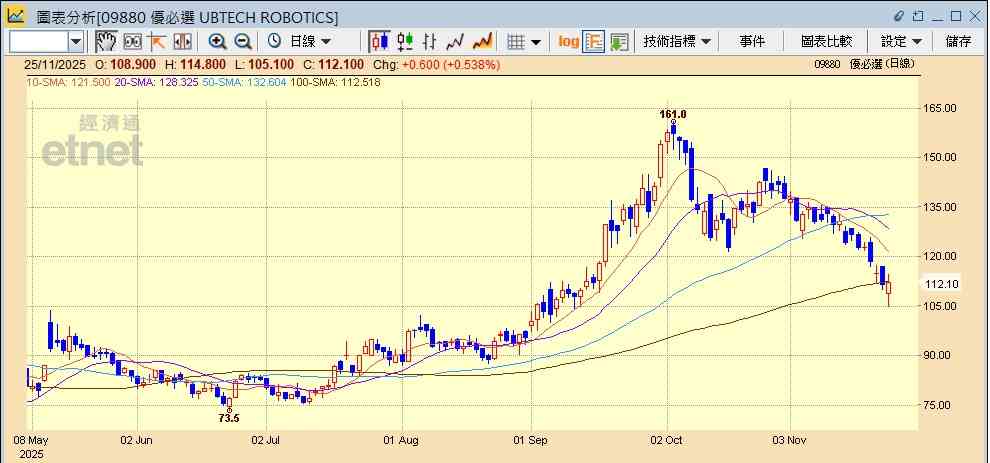The width and height of the screenshot is (990, 463).
Task: Select the trend line drawing tool
Action: (x=156, y=41)
